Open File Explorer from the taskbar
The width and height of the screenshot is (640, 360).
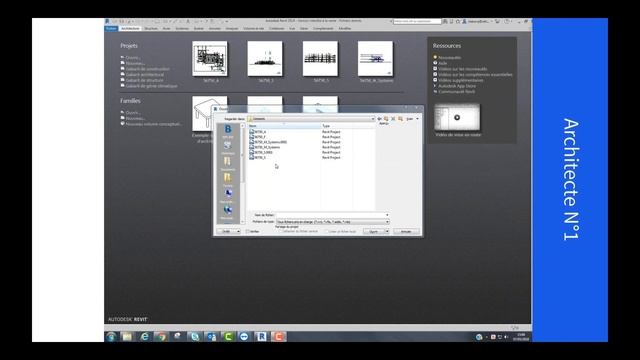pos(127,336)
